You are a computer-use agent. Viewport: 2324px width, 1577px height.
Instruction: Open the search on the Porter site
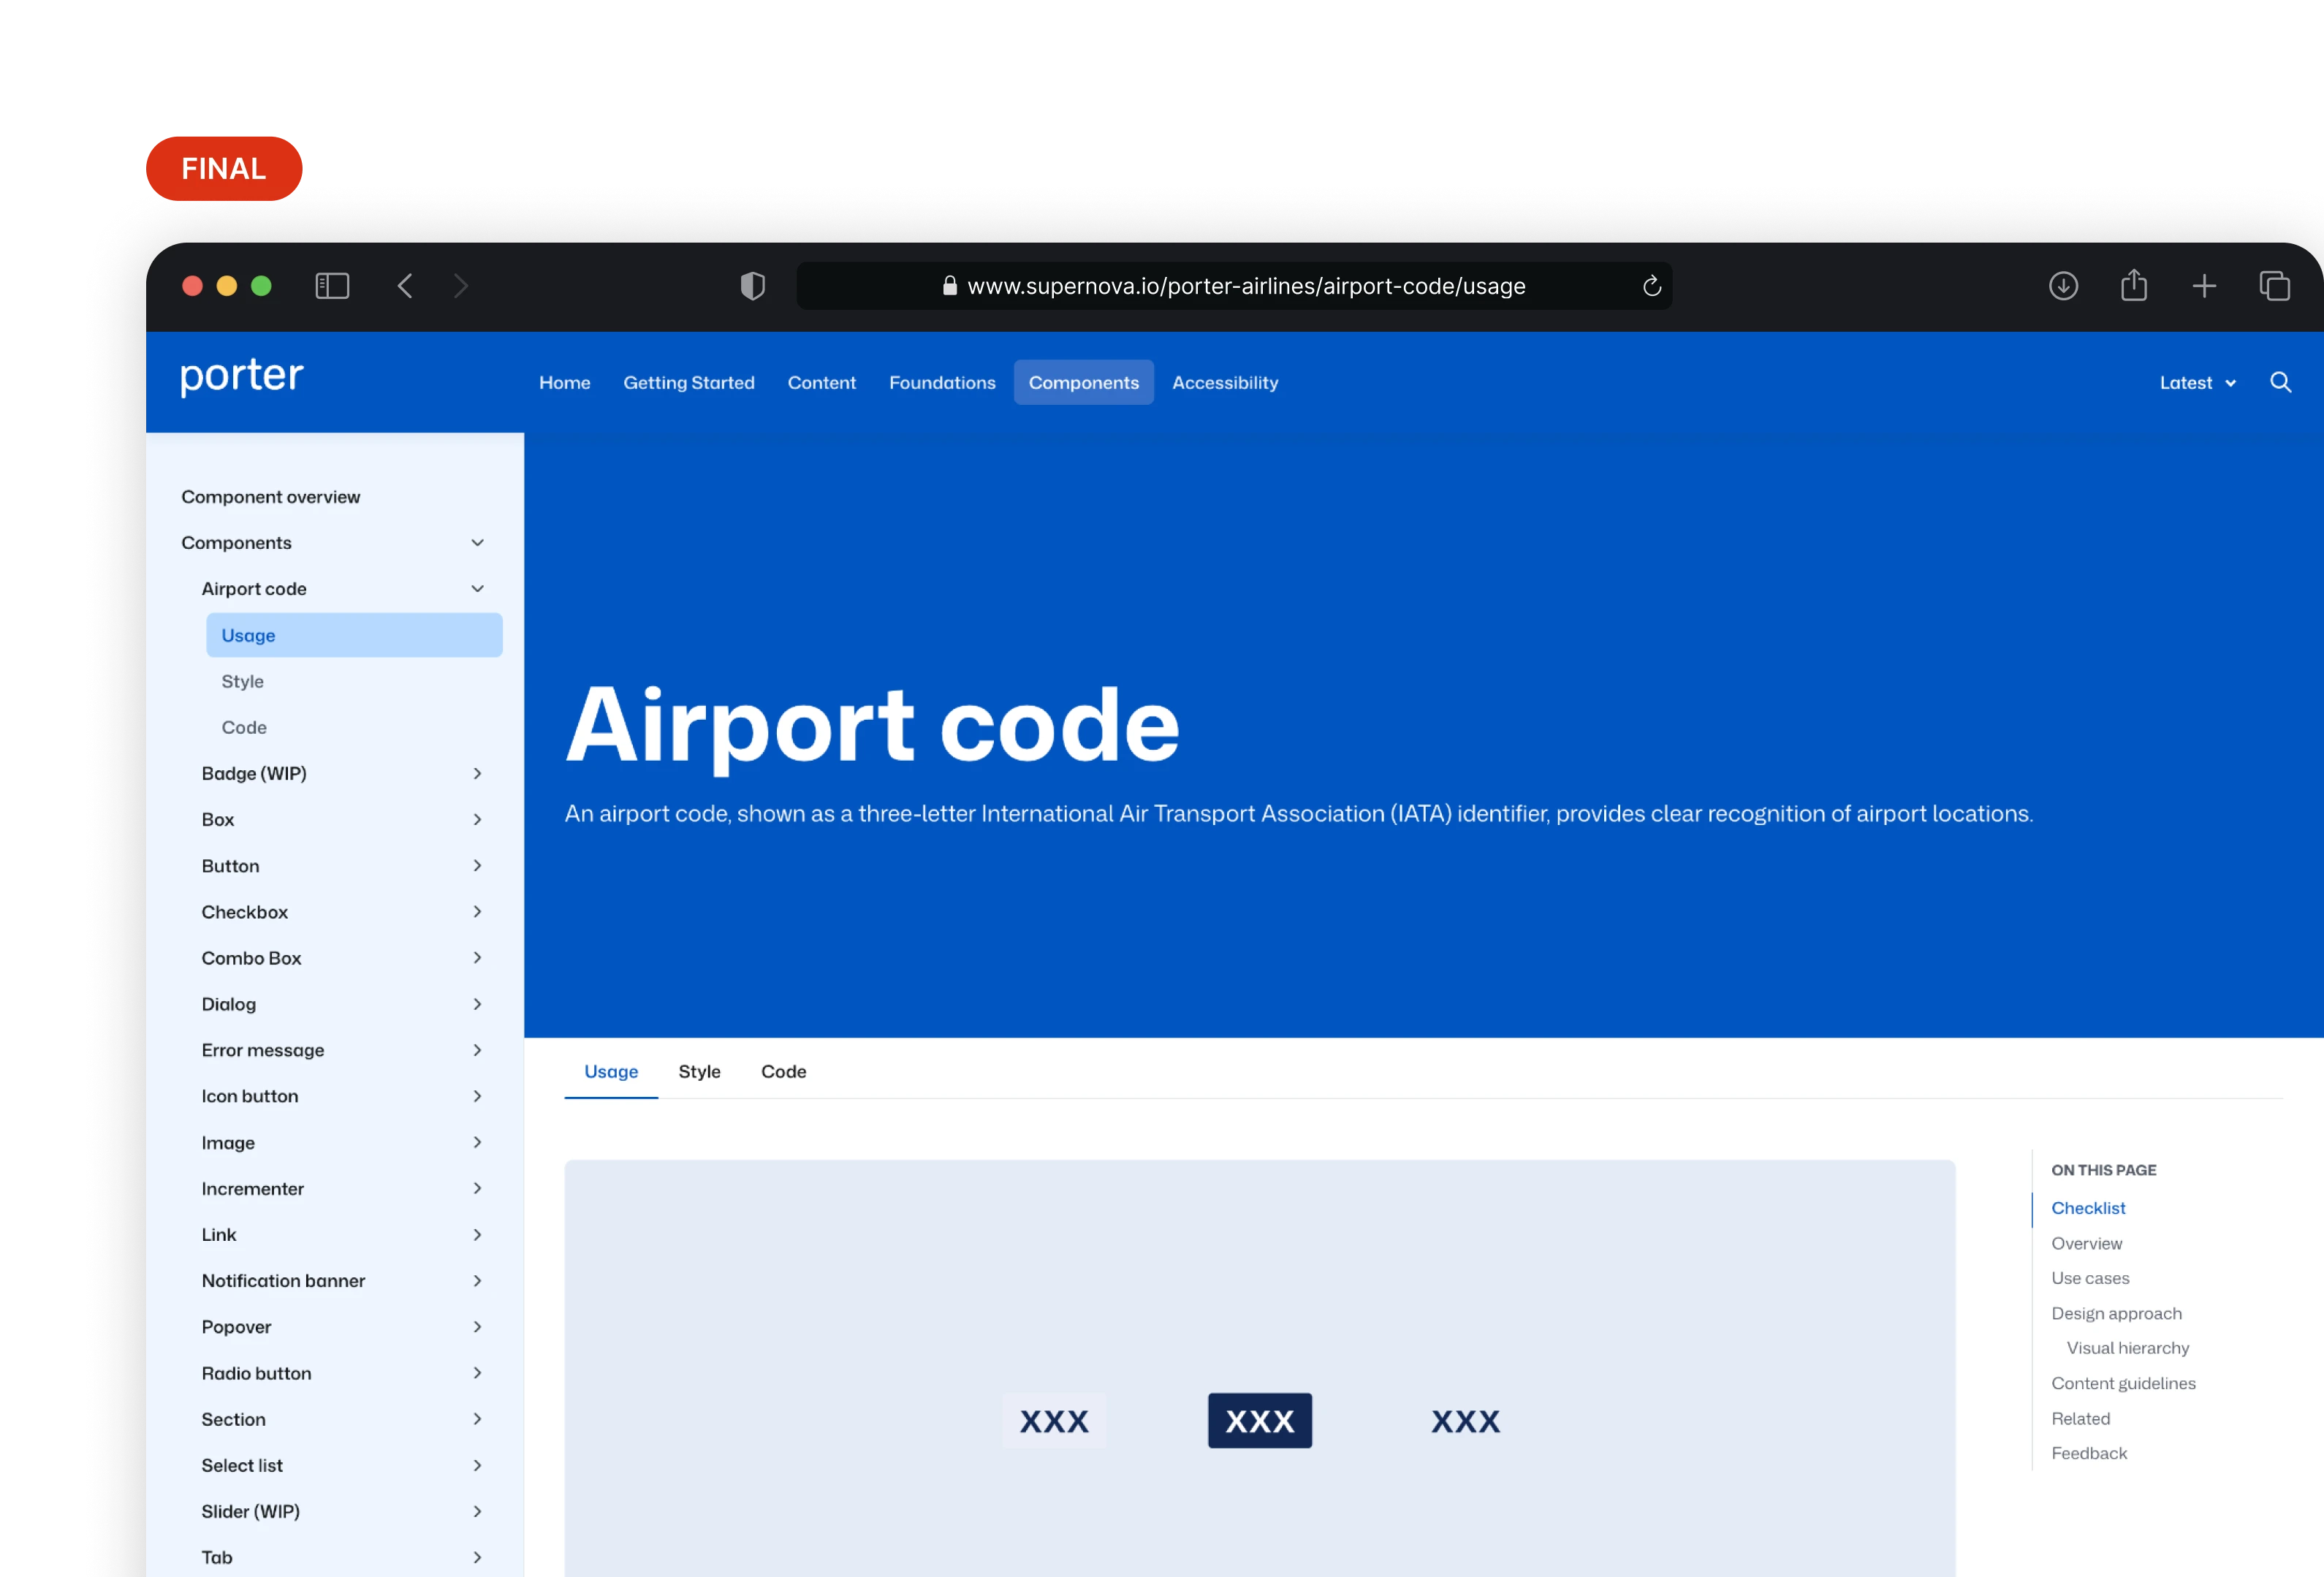click(x=2281, y=382)
